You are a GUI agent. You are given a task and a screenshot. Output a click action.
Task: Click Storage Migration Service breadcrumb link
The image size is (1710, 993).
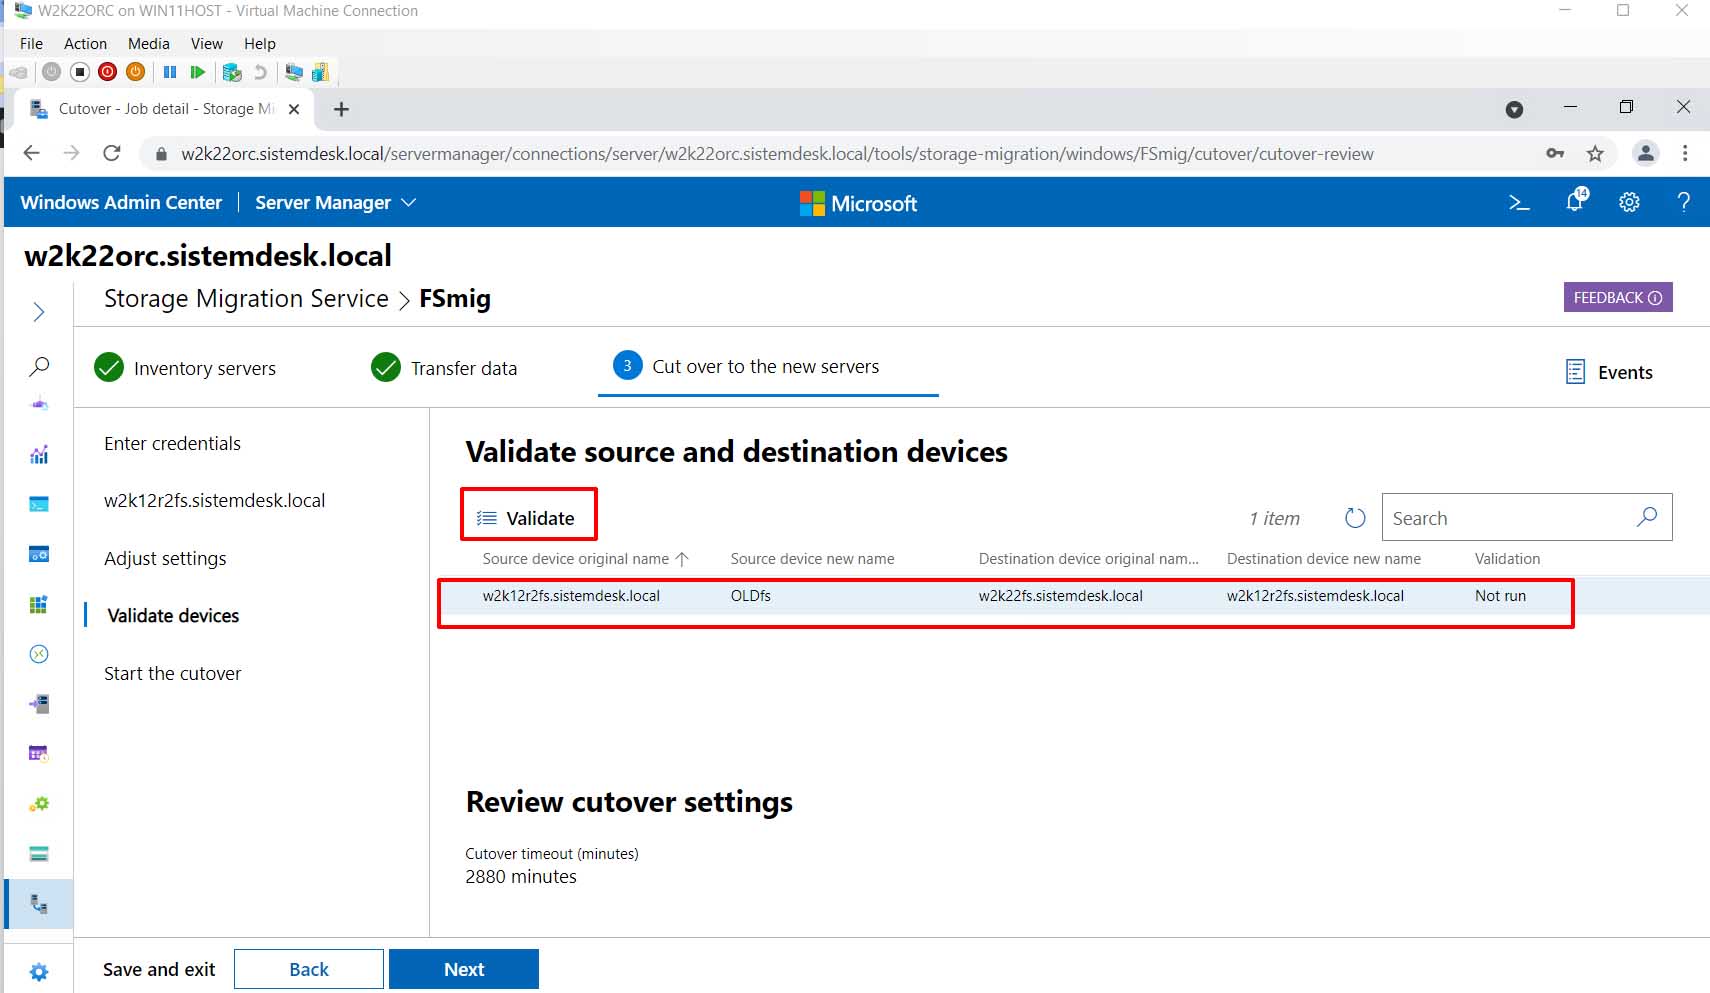click(x=246, y=299)
